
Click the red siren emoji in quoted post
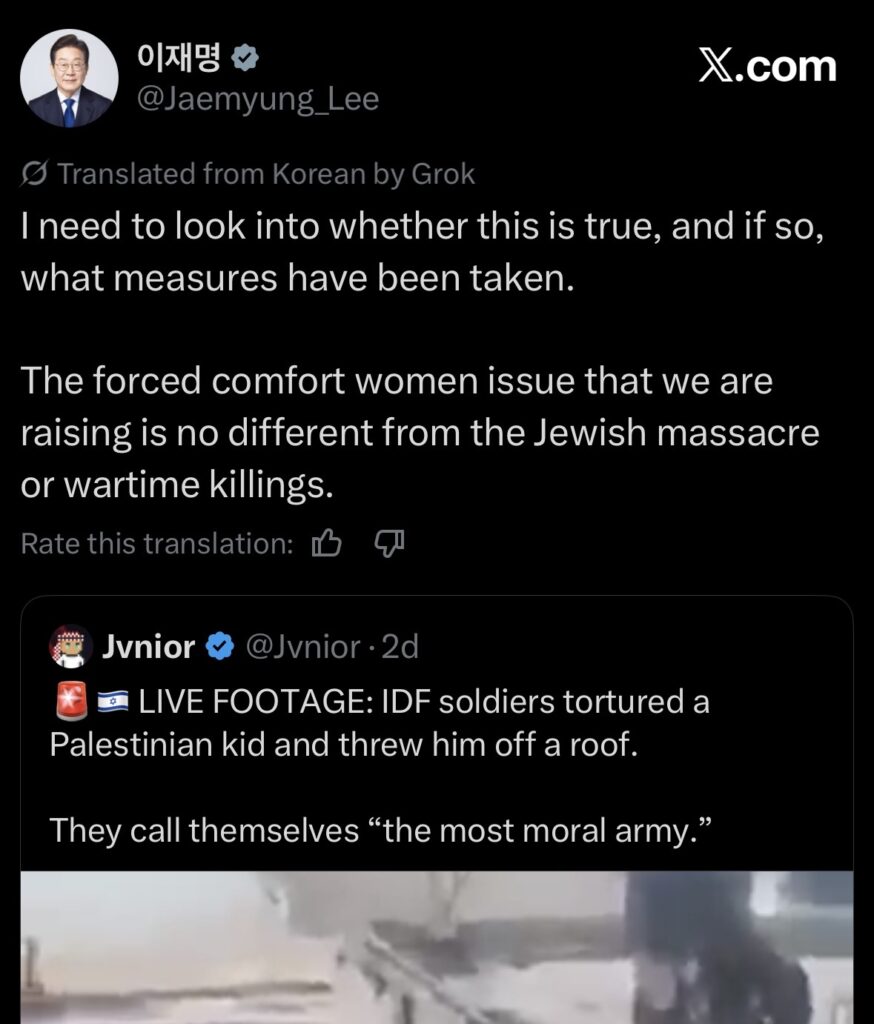click(x=68, y=702)
